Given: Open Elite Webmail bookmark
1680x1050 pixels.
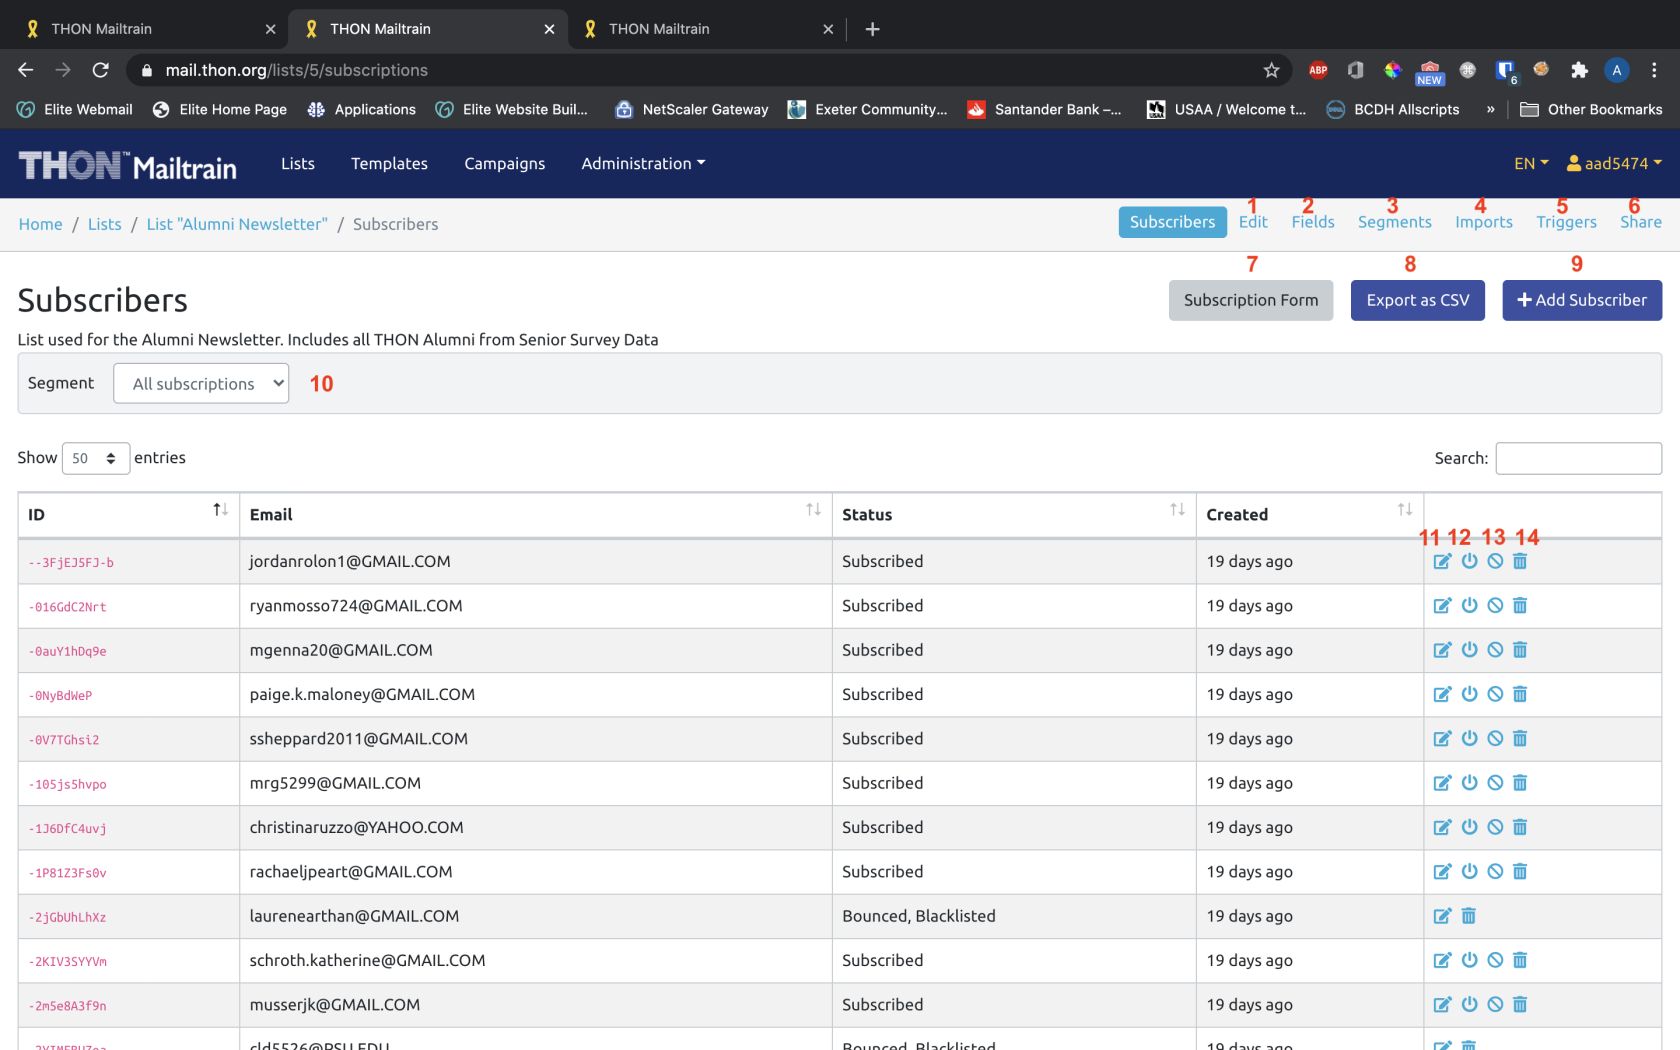Looking at the screenshot, I should tap(75, 109).
